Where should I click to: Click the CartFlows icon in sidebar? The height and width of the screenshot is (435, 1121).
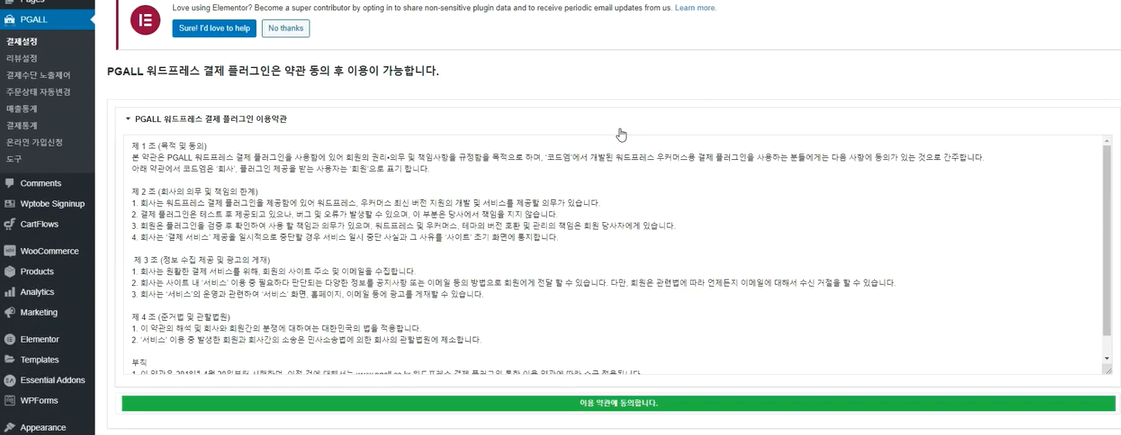pyautogui.click(x=9, y=224)
